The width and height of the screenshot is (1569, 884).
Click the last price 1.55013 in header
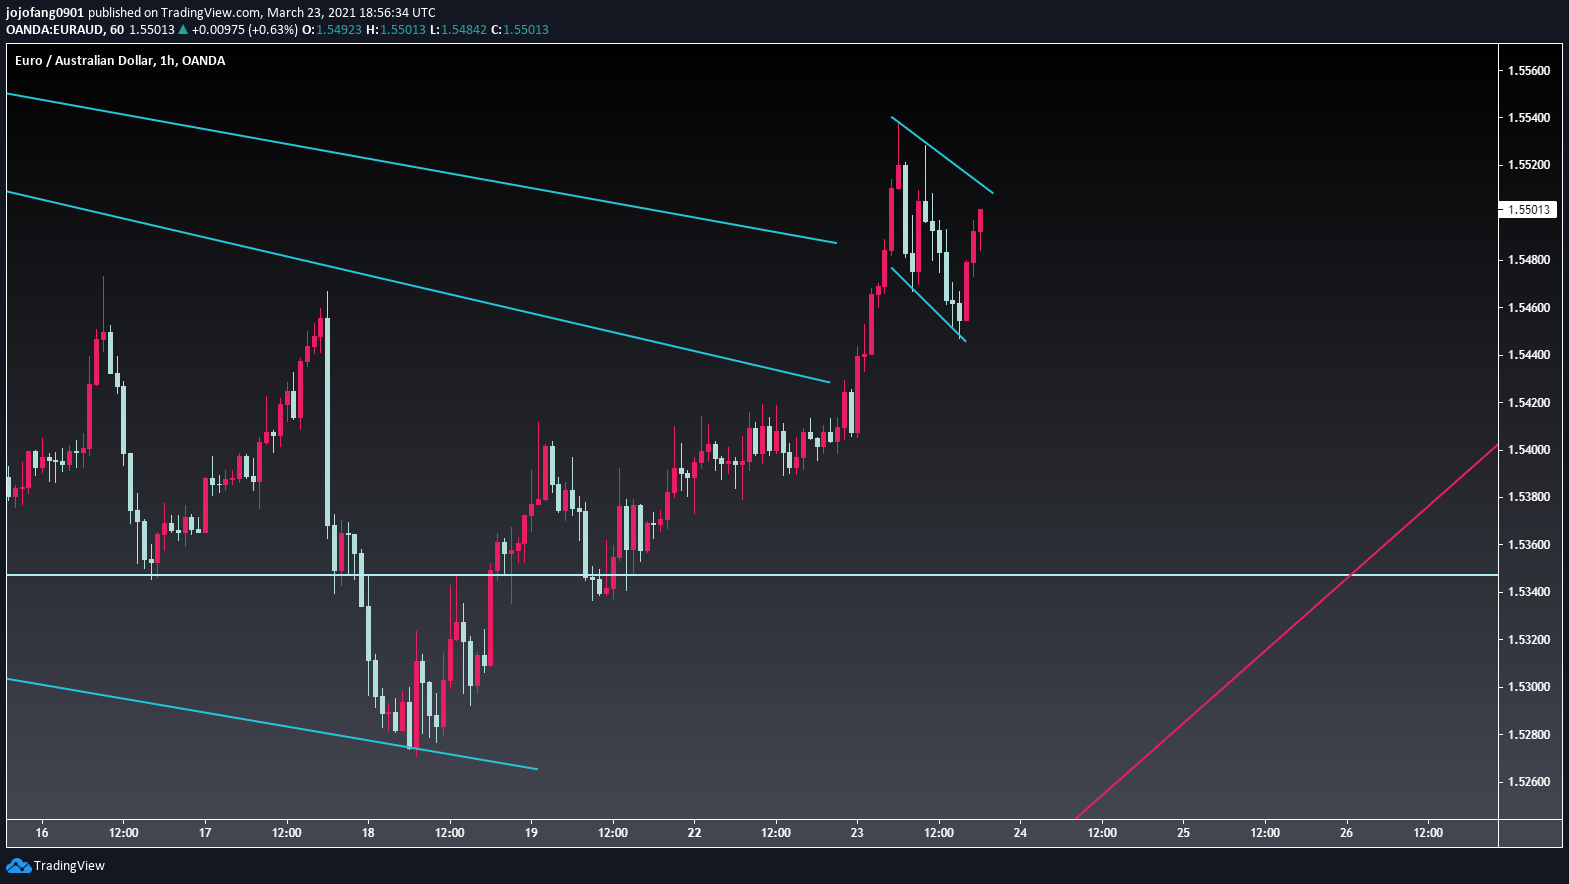coord(152,29)
